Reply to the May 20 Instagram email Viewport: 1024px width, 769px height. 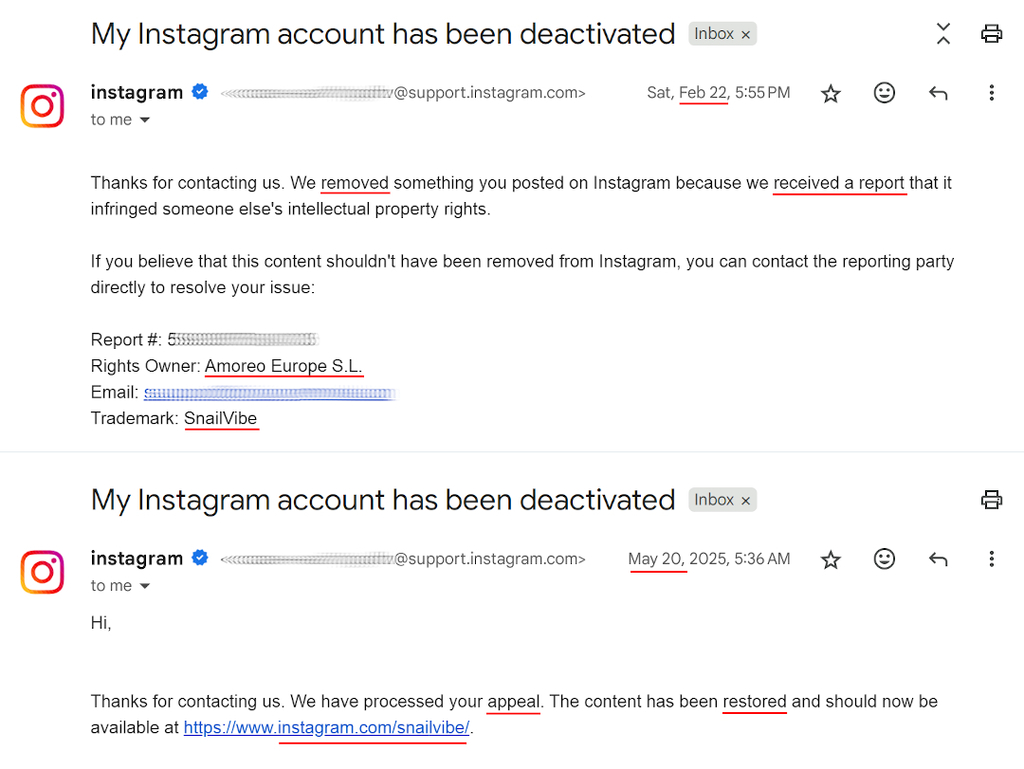(938, 559)
